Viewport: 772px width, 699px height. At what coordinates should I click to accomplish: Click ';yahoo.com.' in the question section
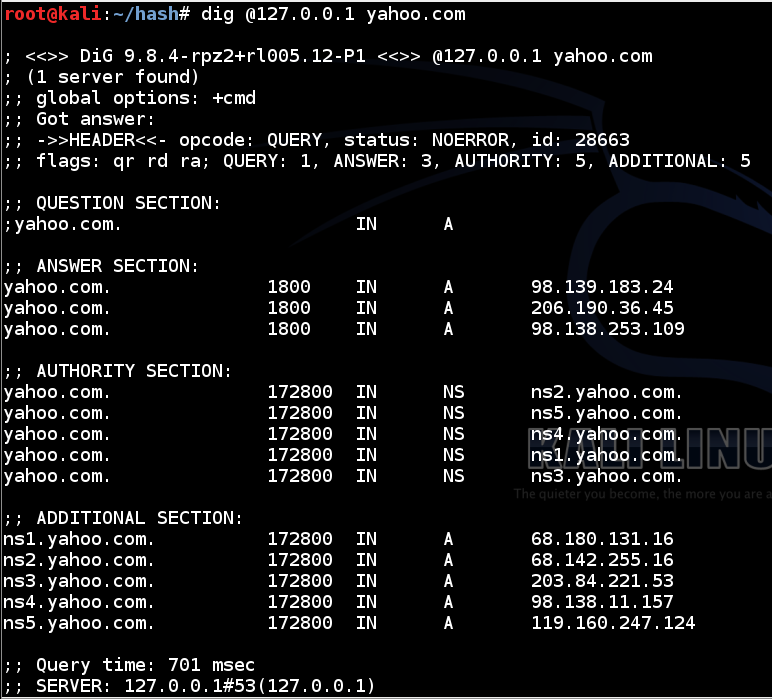[63, 224]
